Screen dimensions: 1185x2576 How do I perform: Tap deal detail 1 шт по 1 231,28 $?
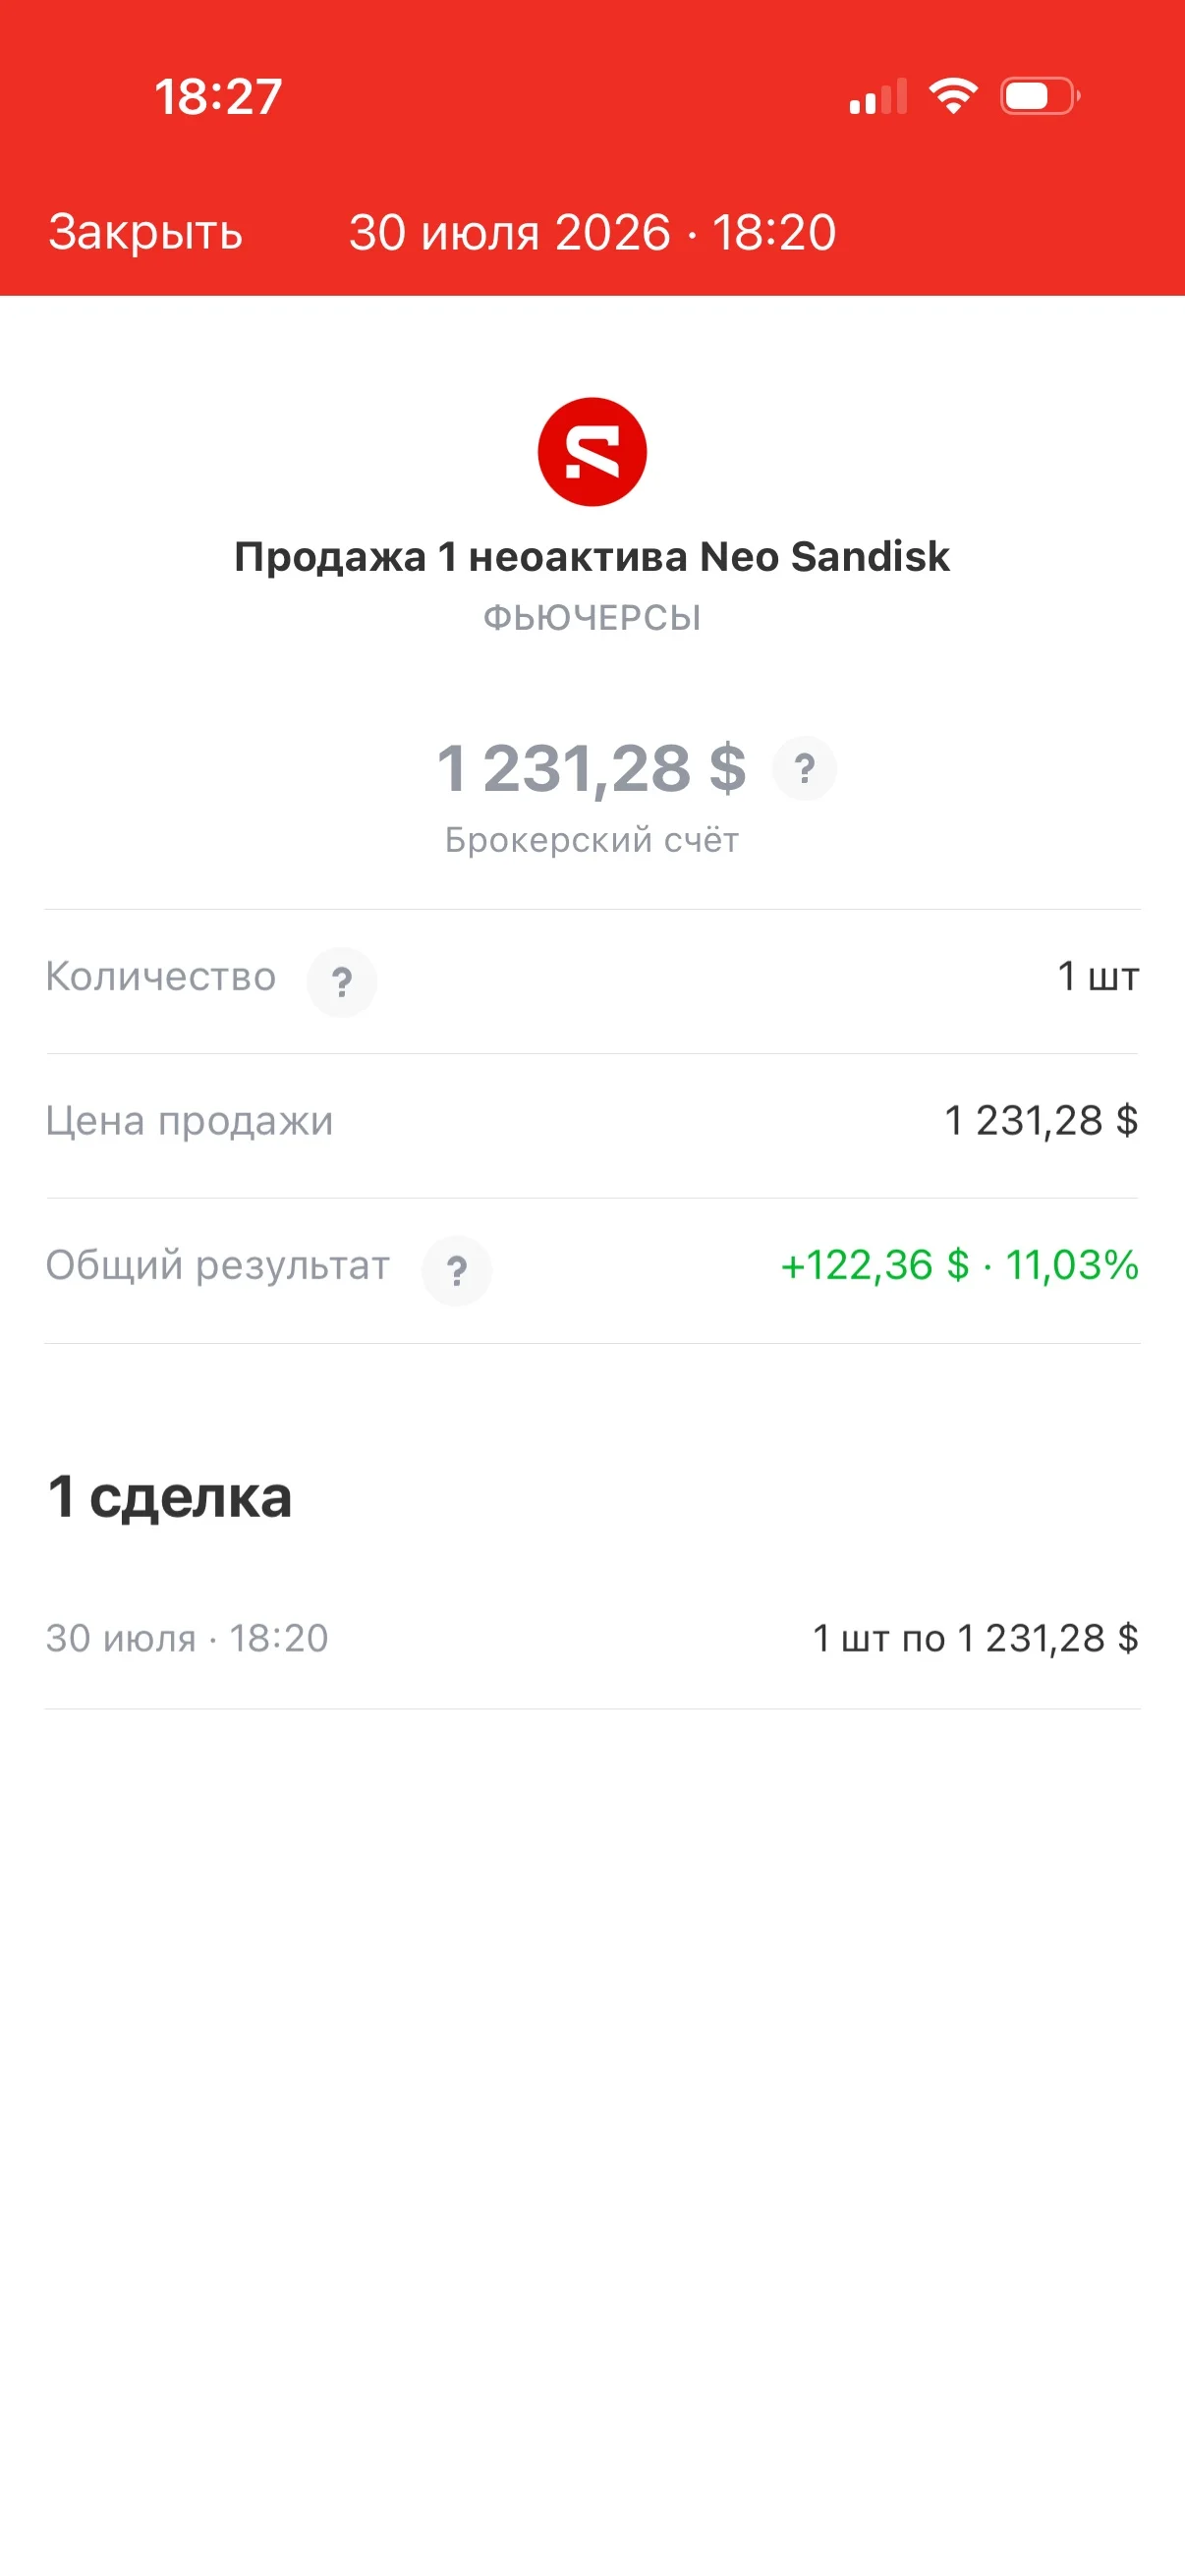(976, 1638)
